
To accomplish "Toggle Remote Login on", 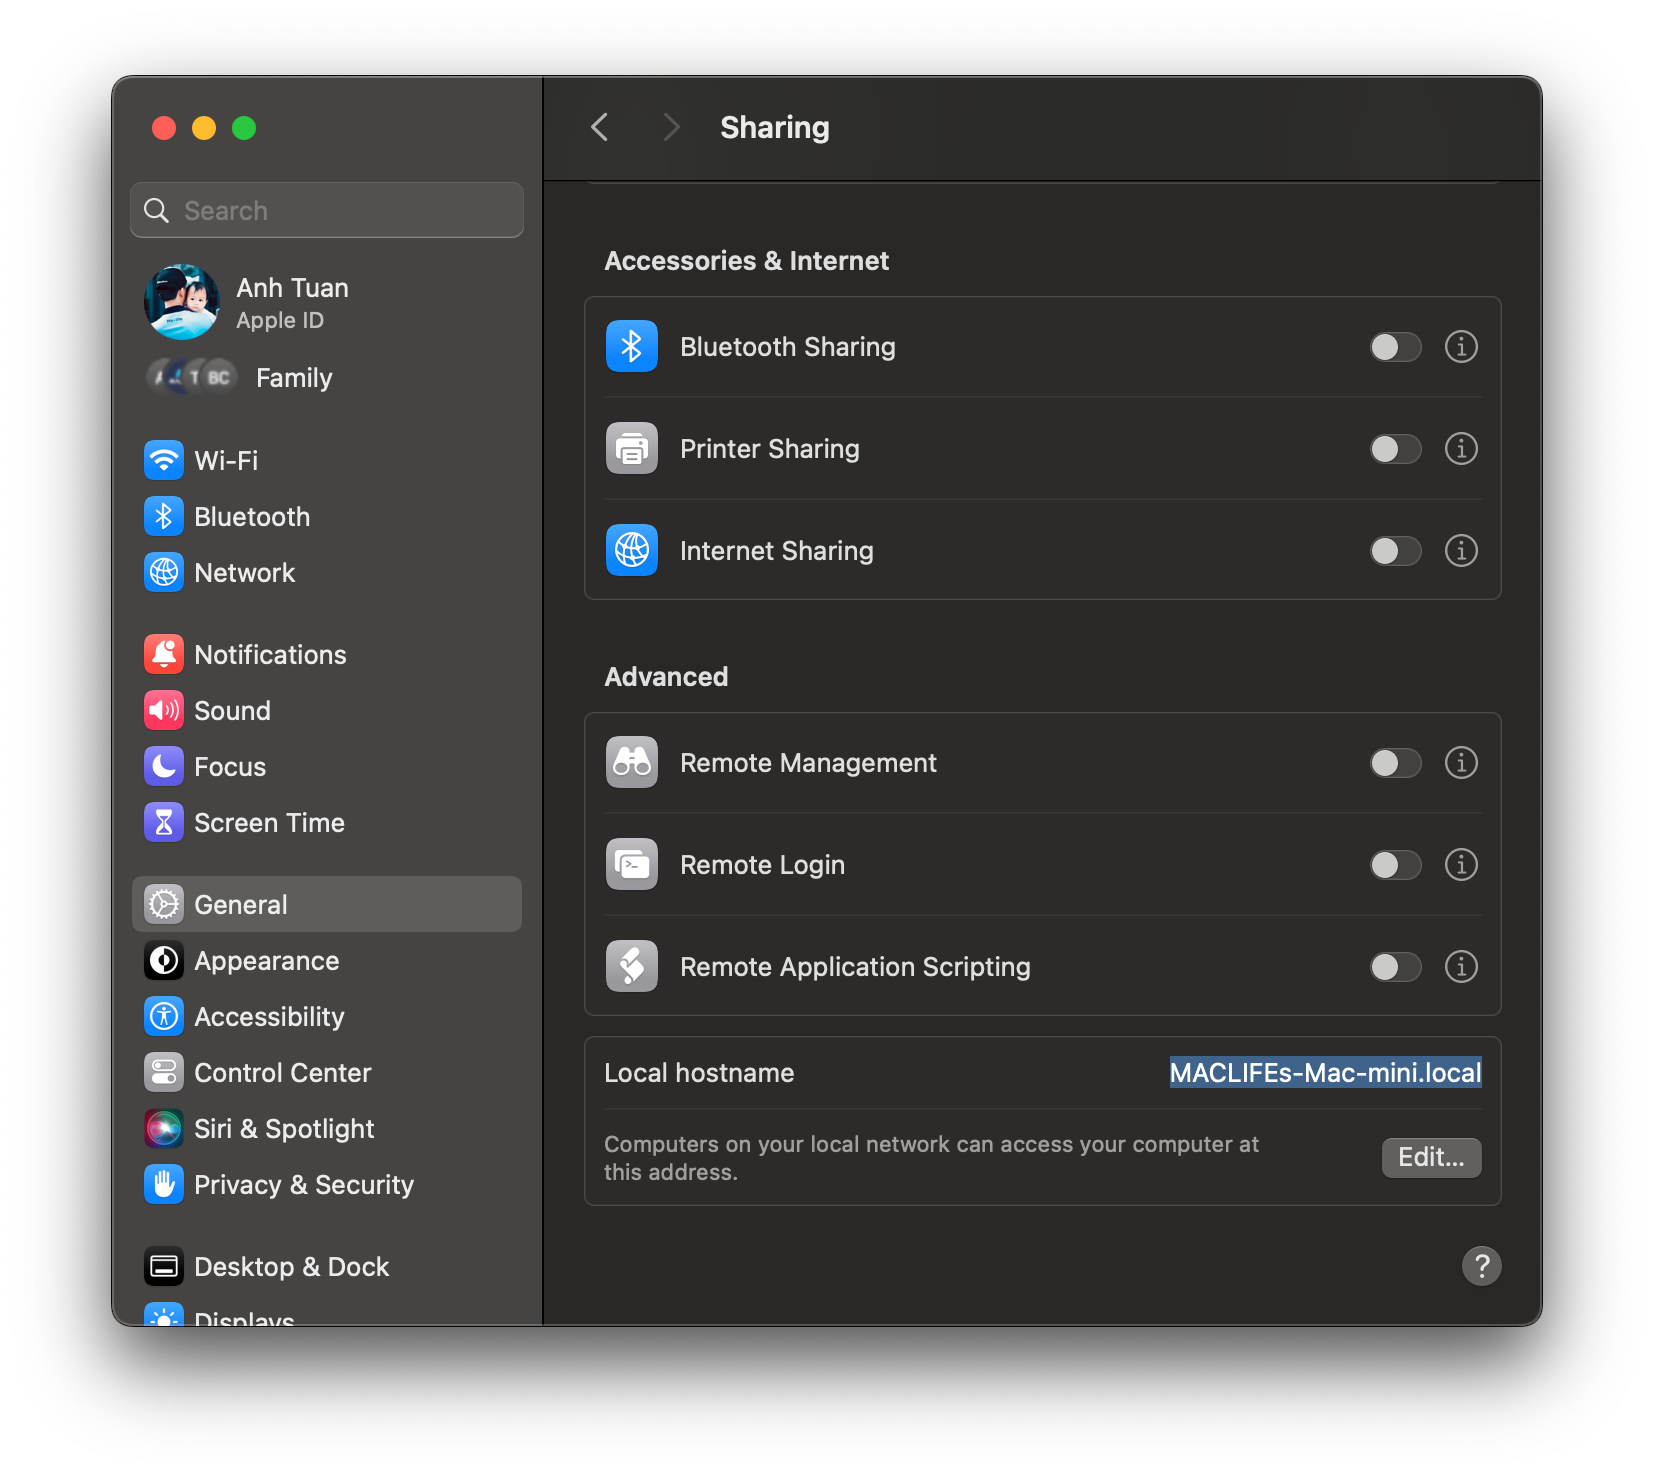I will pyautogui.click(x=1395, y=865).
